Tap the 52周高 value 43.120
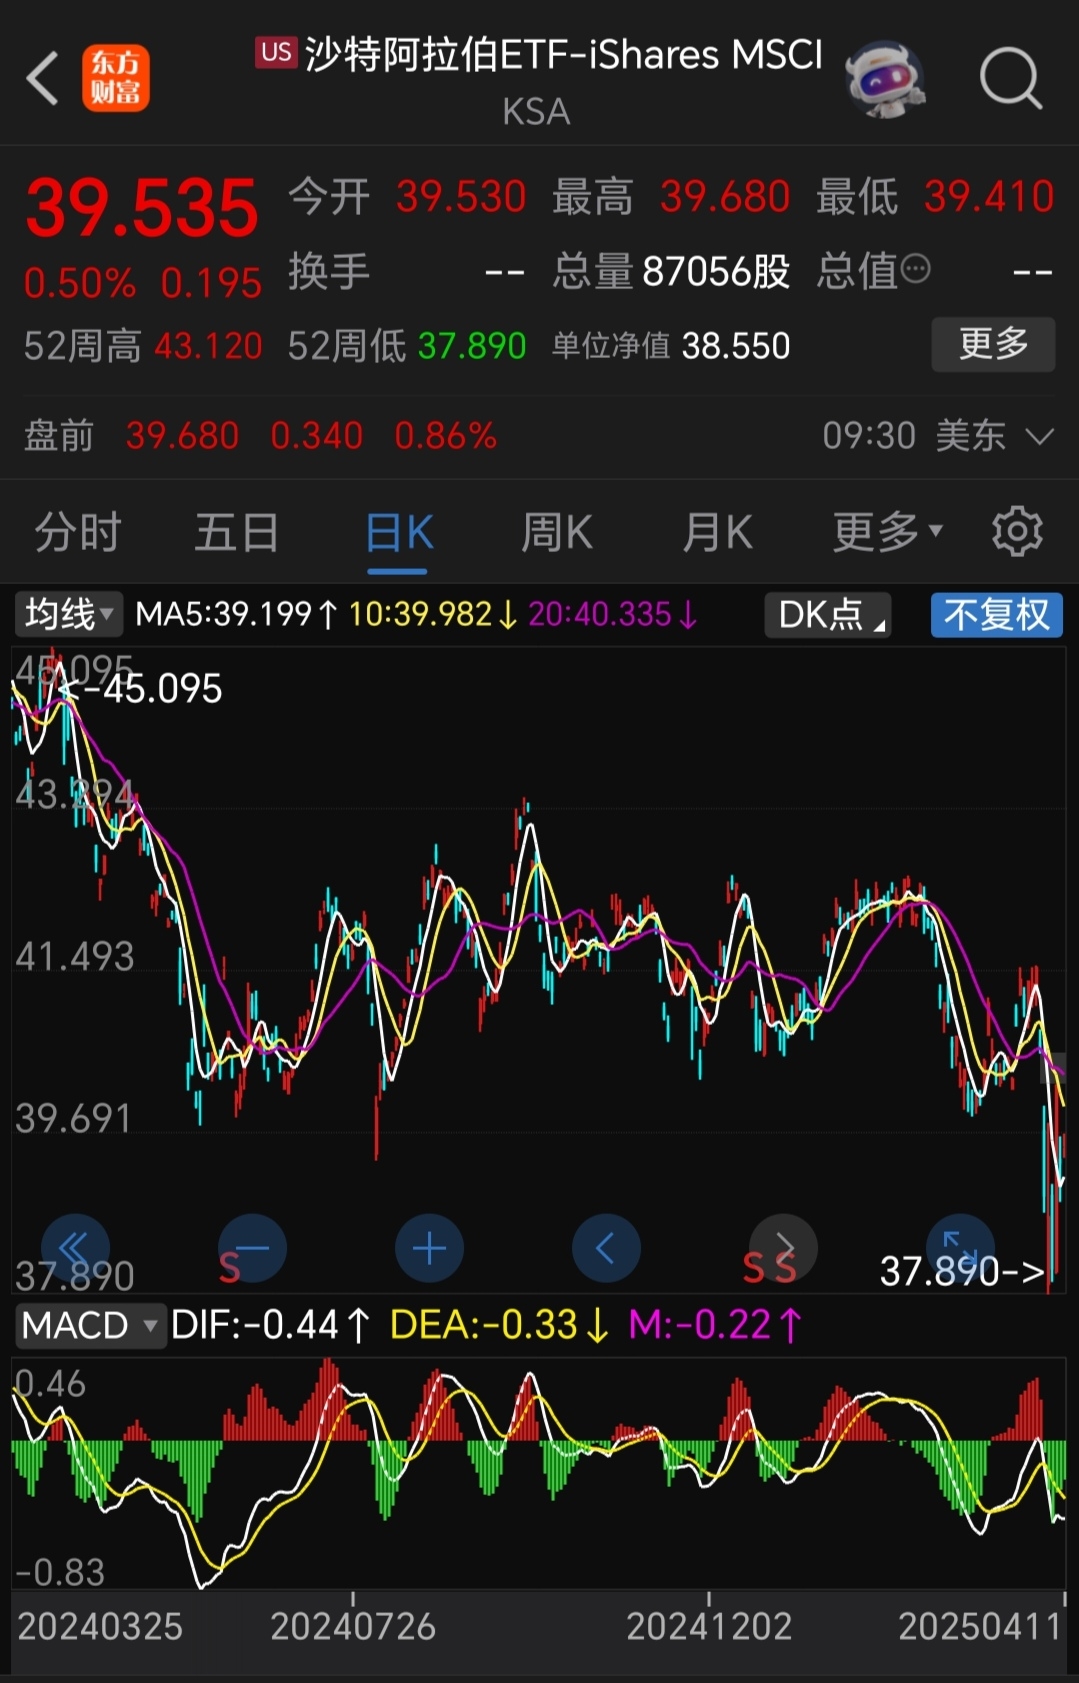Viewport: 1079px width, 1683px height. coord(208,346)
